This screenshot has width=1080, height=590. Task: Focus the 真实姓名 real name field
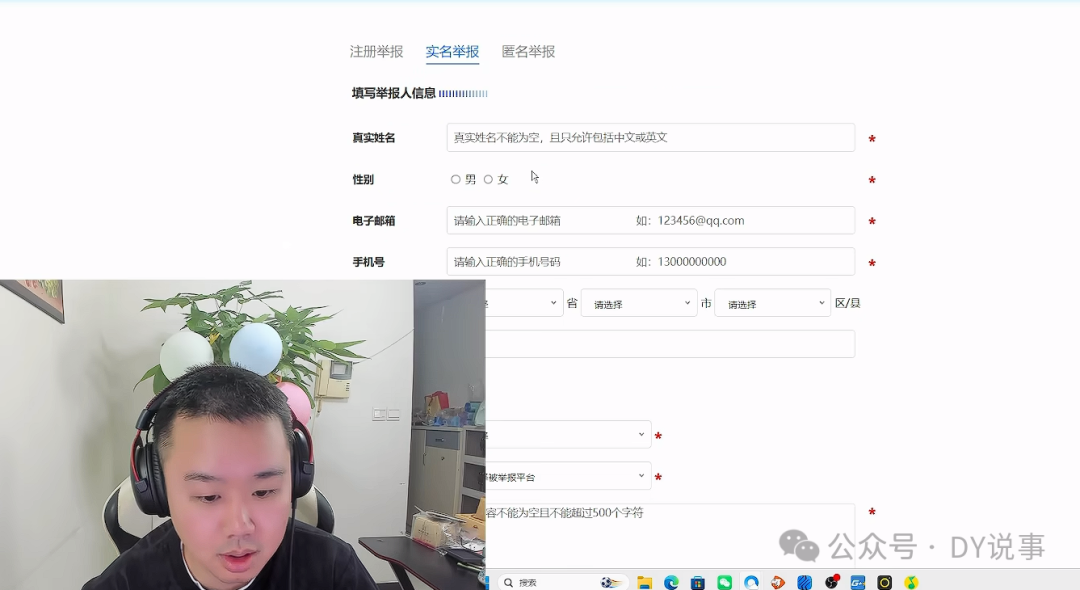tap(651, 138)
